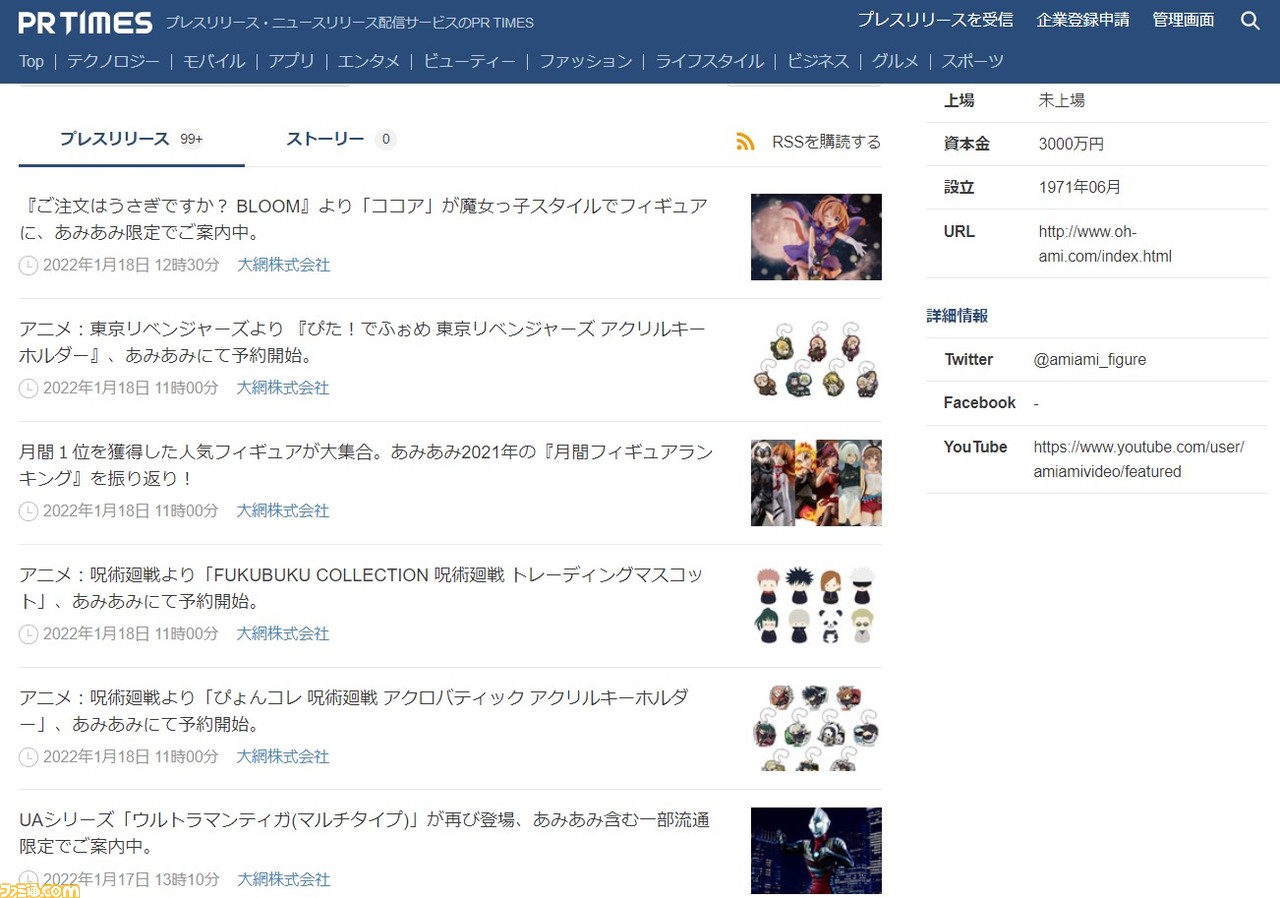This screenshot has width=1280, height=898.
Task: Open グルメ category
Action: 895,61
